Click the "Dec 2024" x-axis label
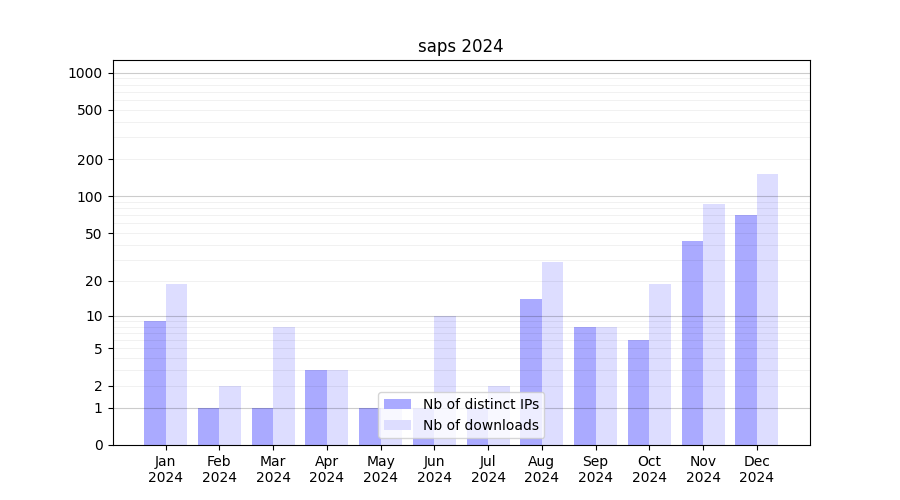The height and width of the screenshot is (500, 900). click(x=757, y=469)
